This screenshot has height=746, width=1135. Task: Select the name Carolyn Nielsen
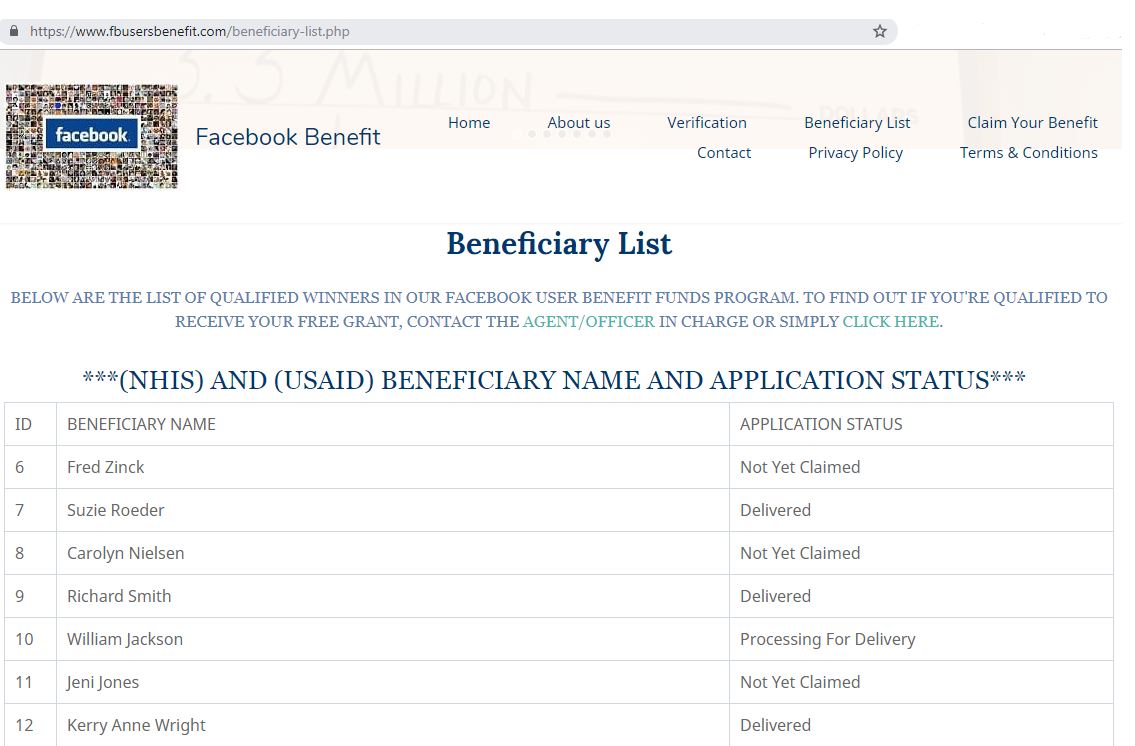point(126,554)
